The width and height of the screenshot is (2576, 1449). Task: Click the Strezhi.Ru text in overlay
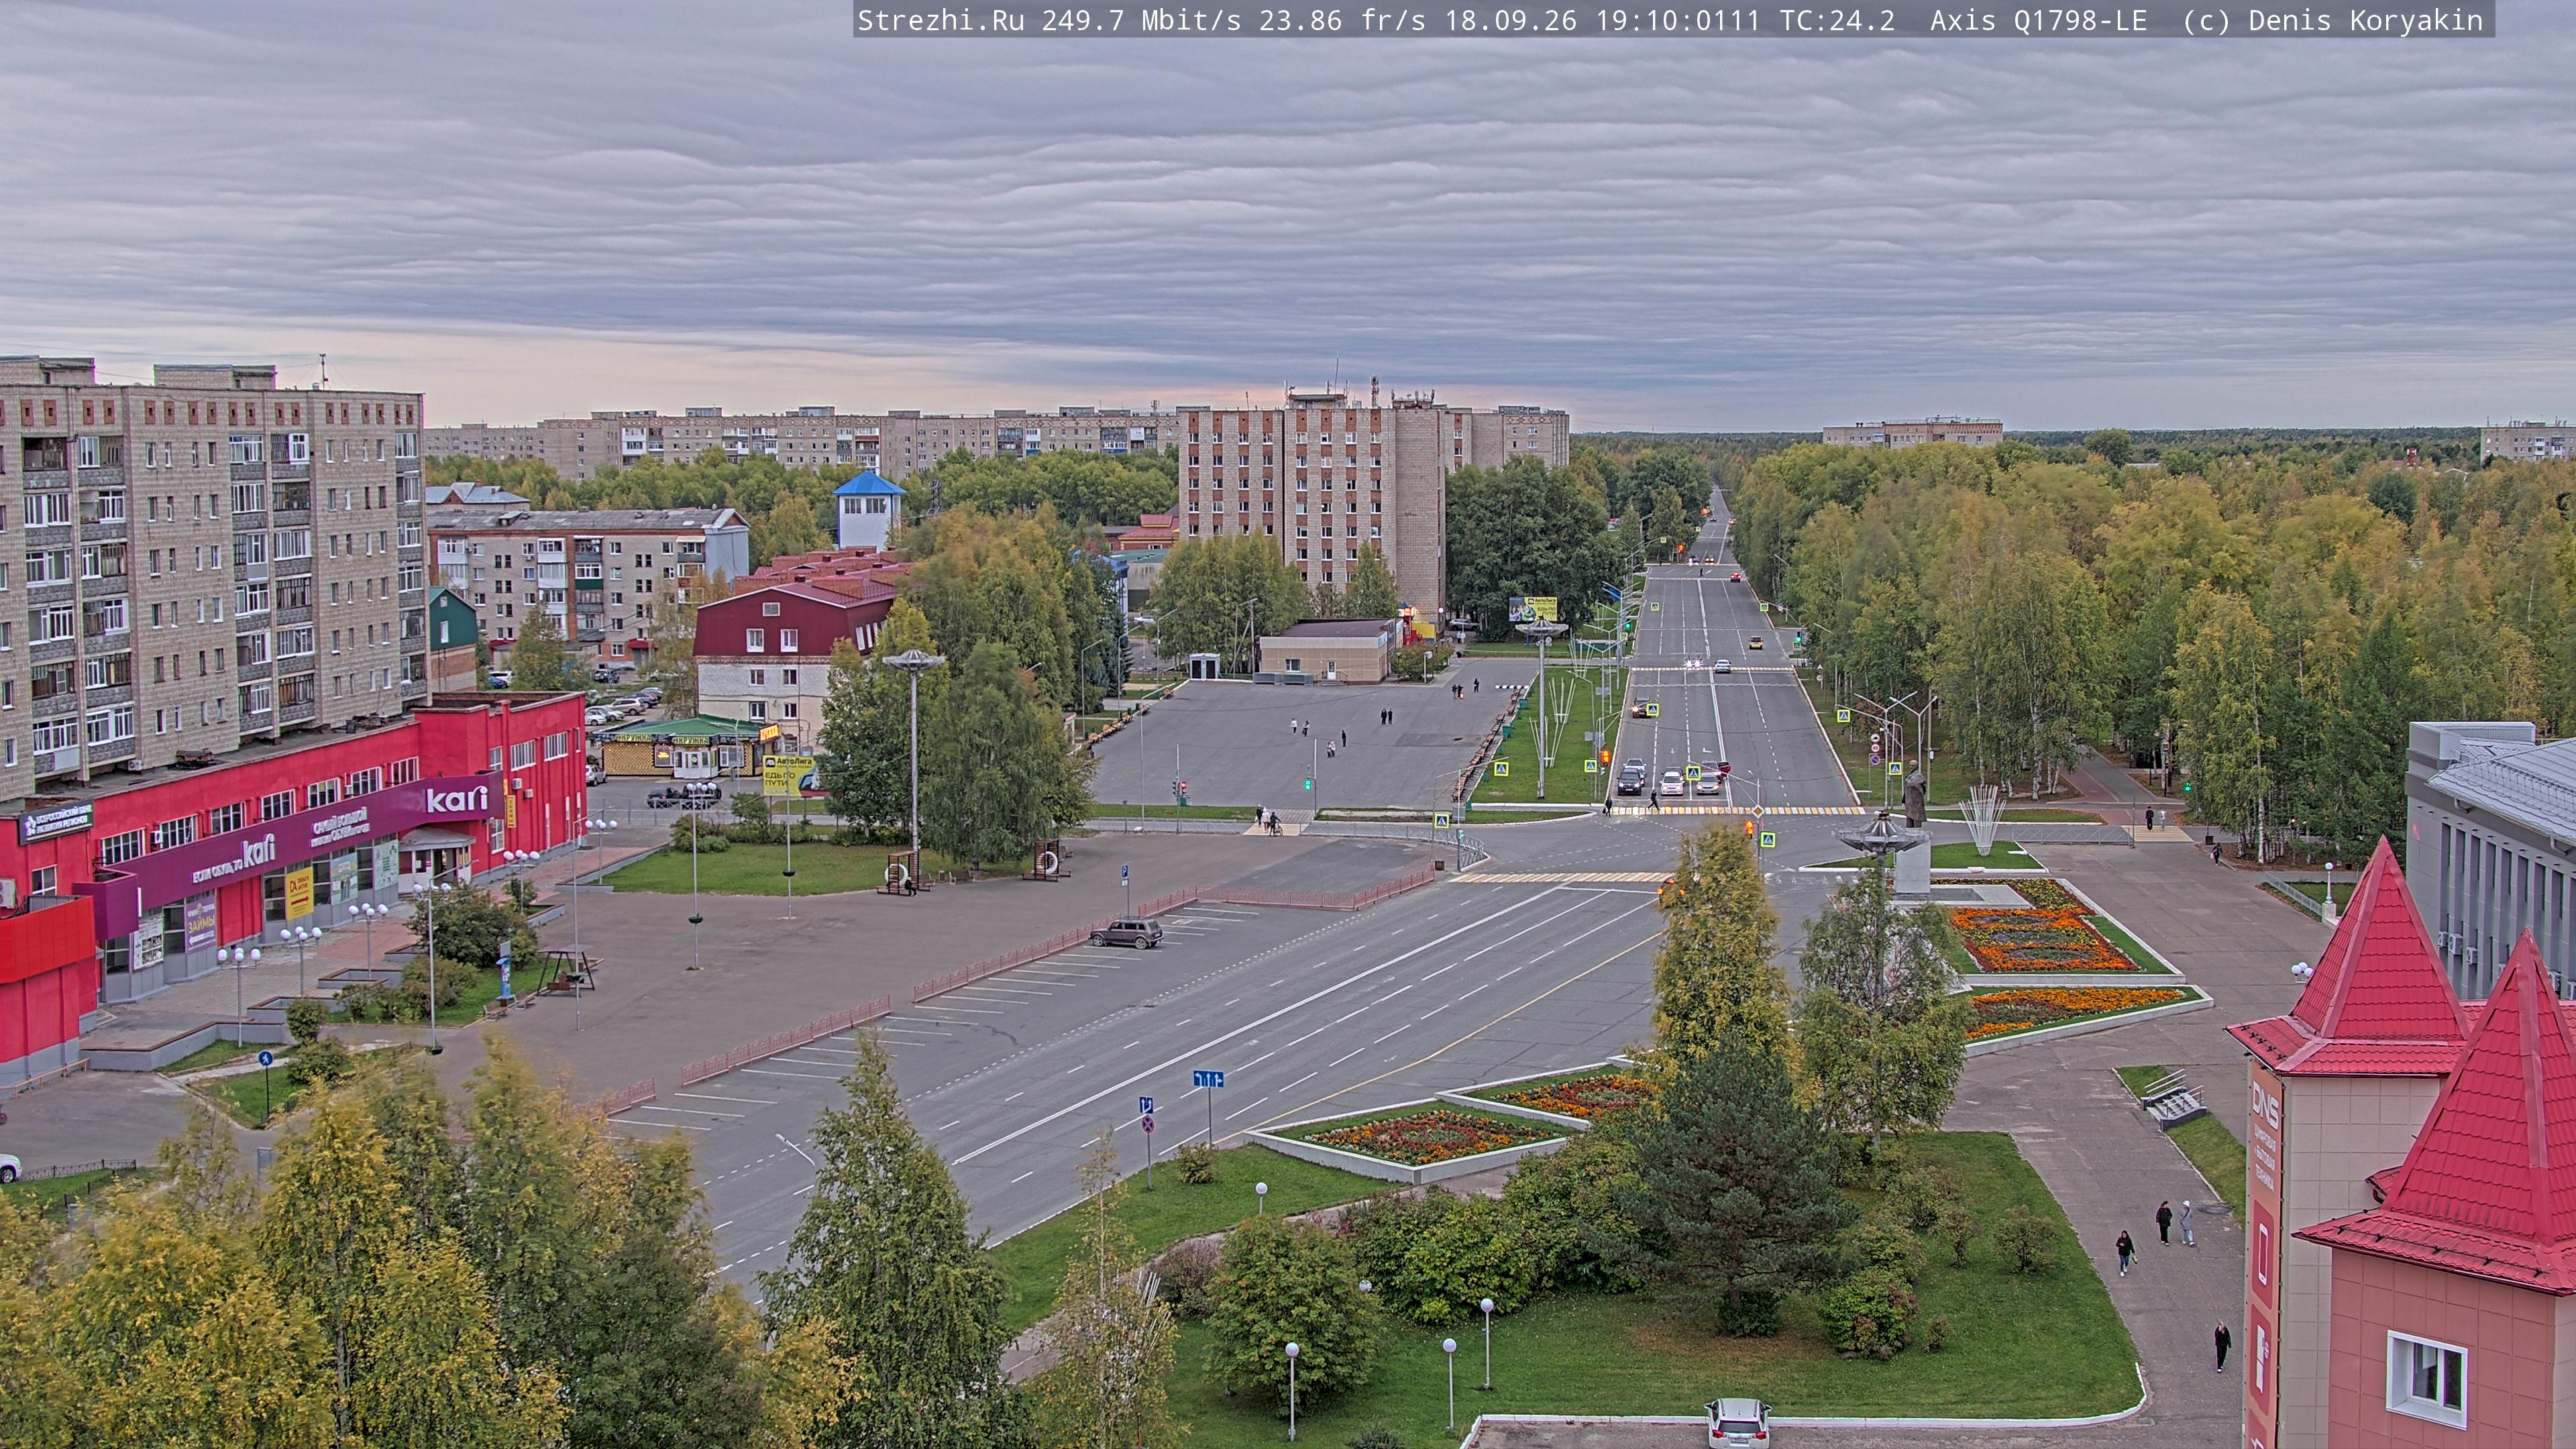(941, 21)
